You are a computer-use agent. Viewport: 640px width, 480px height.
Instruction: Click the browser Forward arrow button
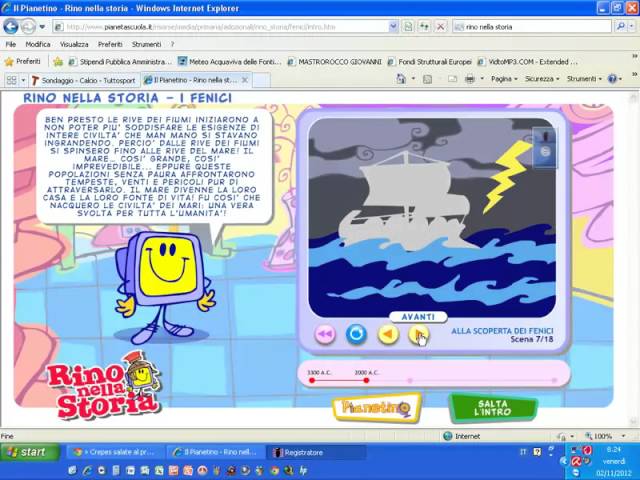[x=28, y=27]
